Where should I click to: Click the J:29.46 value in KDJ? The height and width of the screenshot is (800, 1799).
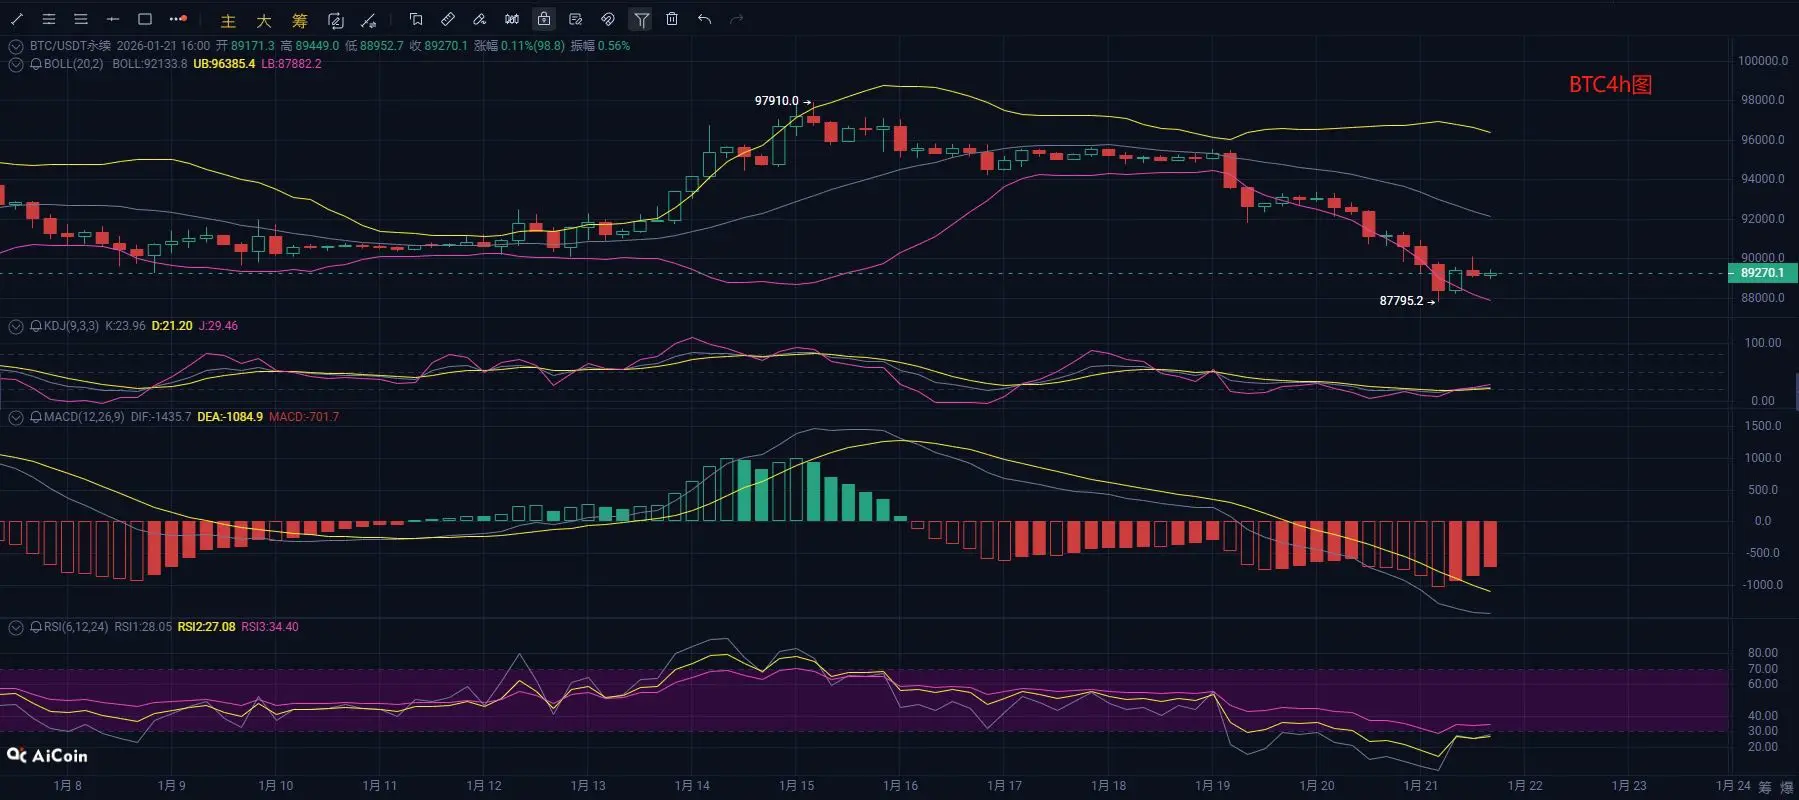(219, 326)
